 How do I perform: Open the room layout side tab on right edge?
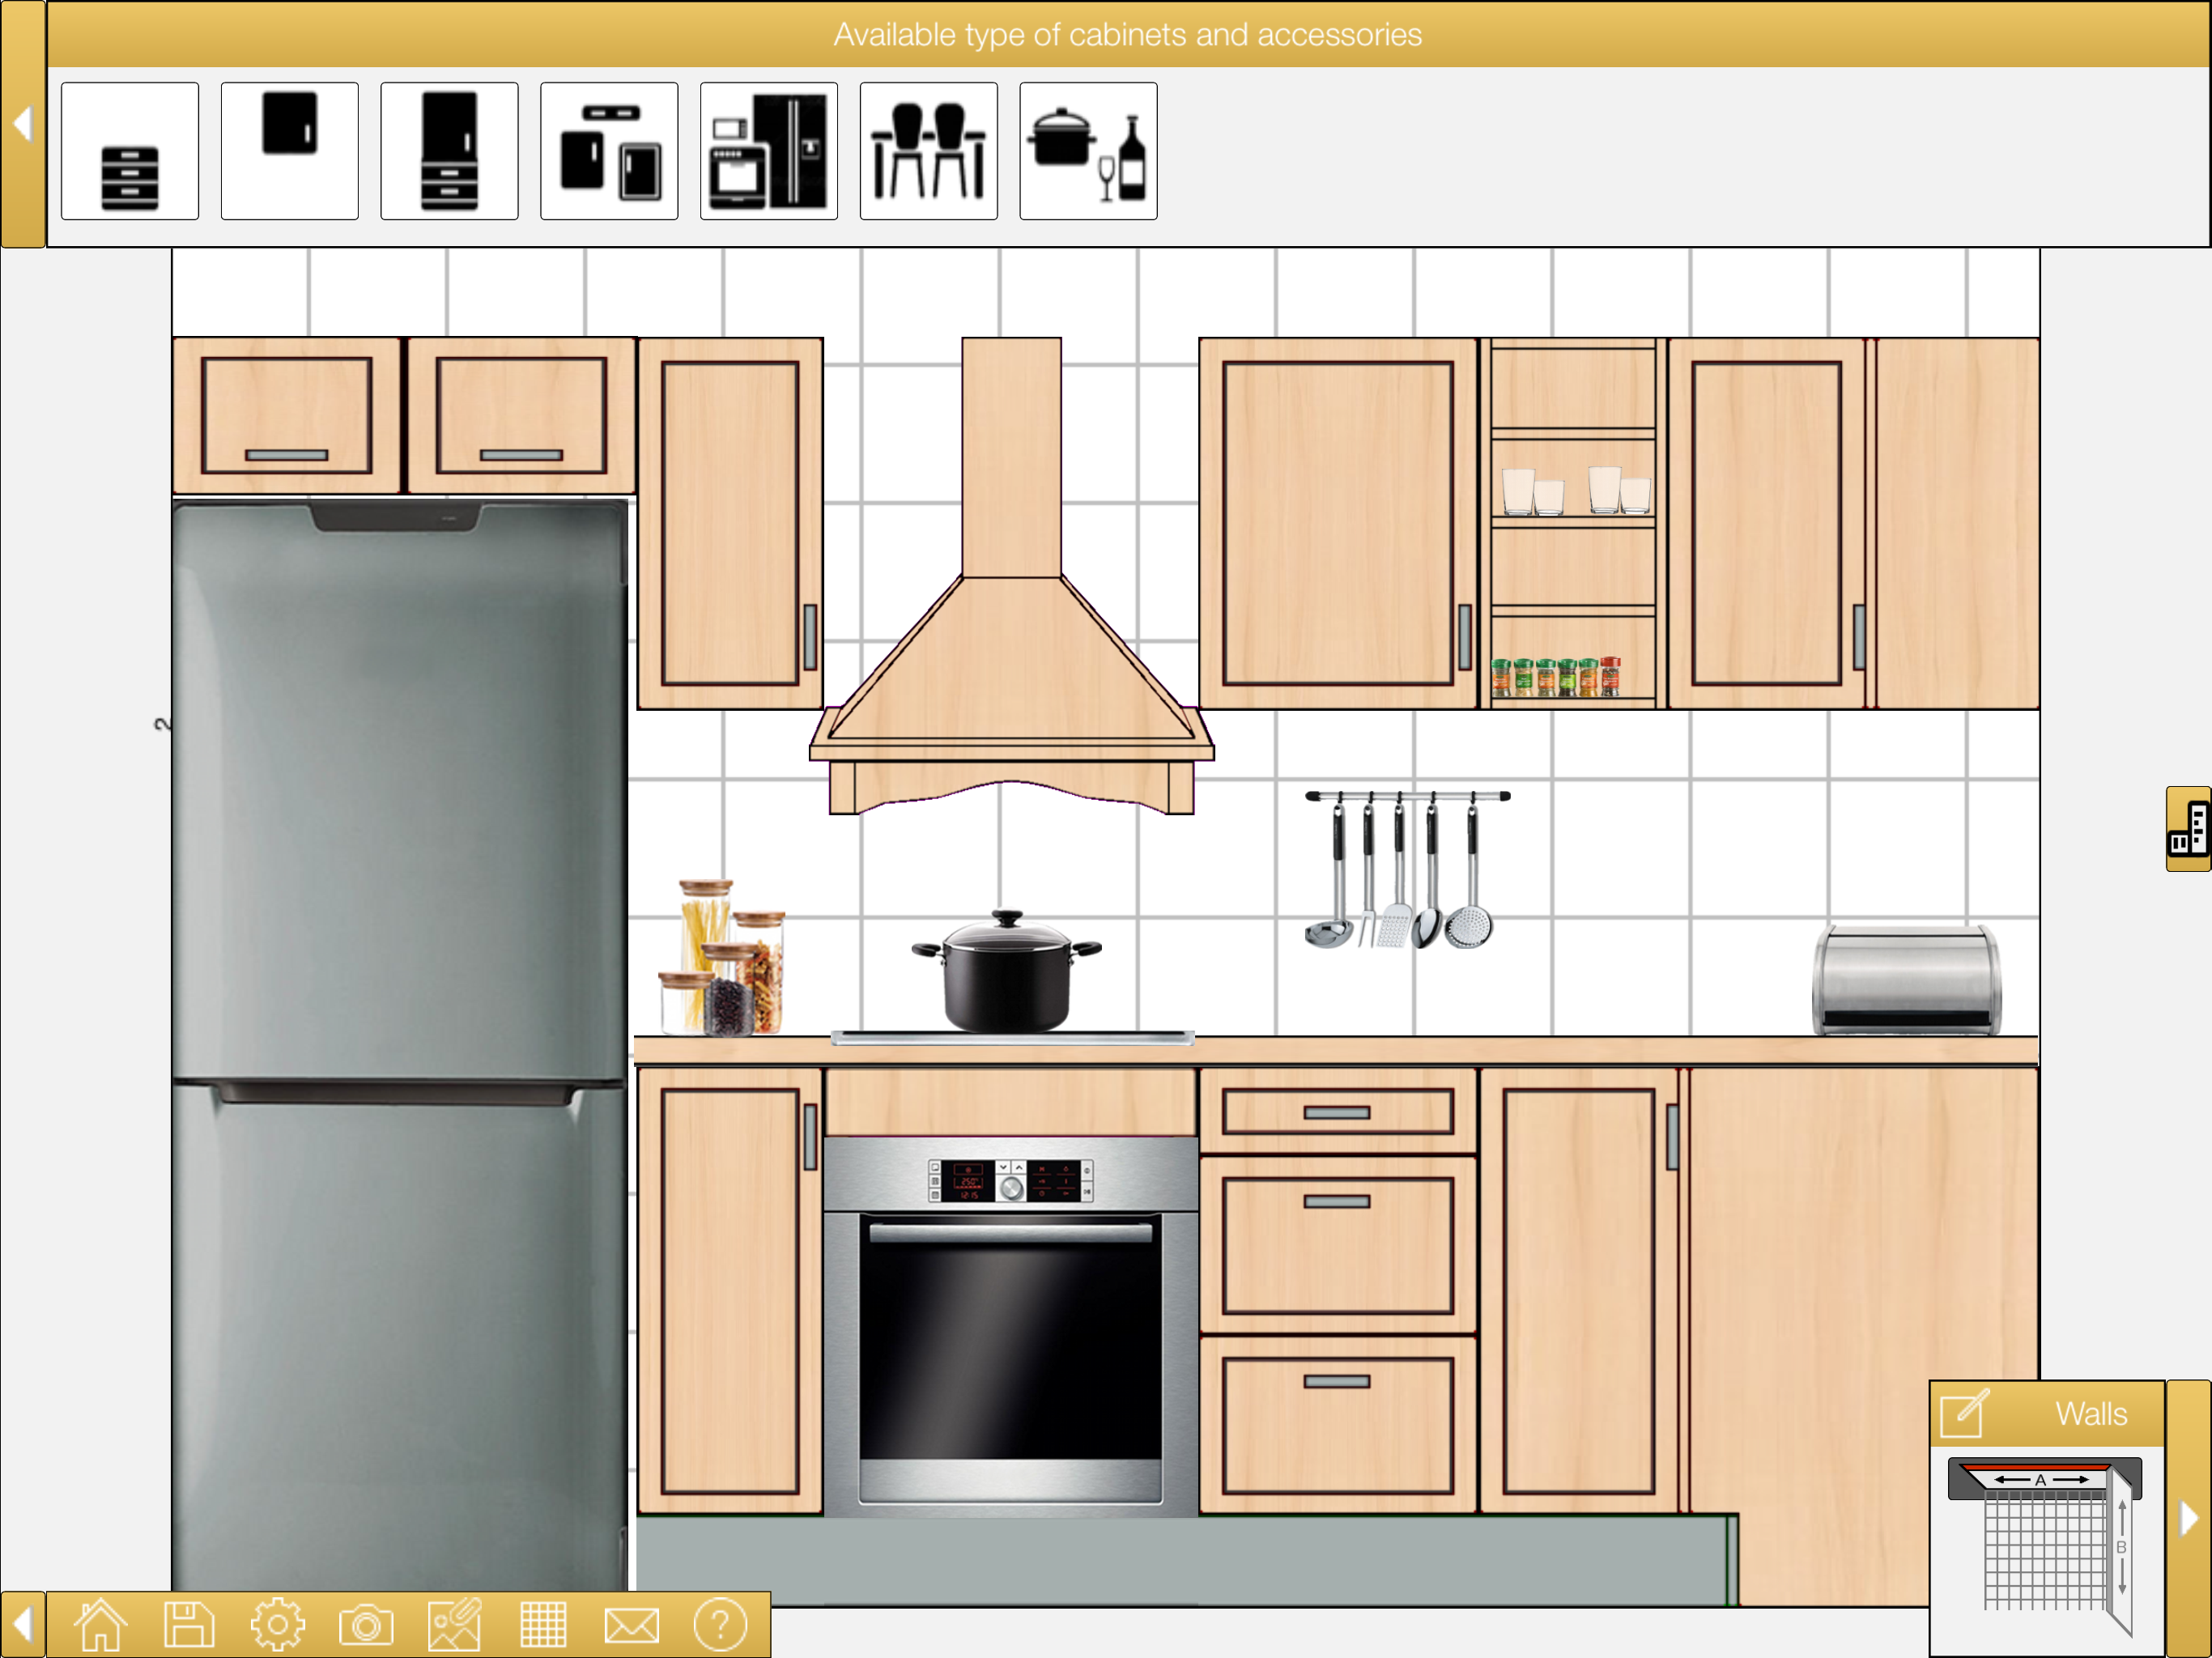click(2188, 829)
